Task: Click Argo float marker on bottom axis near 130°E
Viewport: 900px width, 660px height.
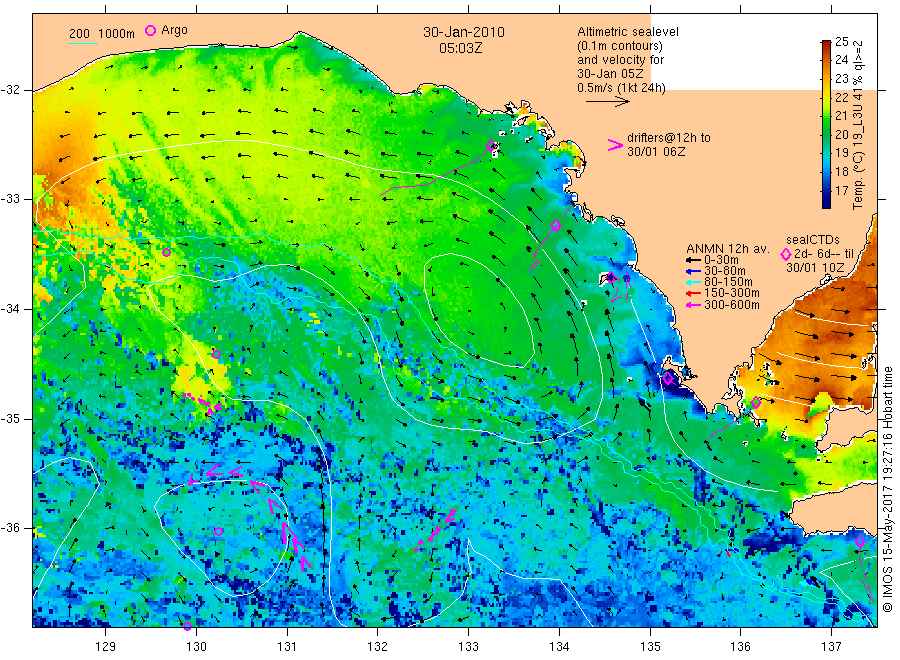Action: (187, 626)
